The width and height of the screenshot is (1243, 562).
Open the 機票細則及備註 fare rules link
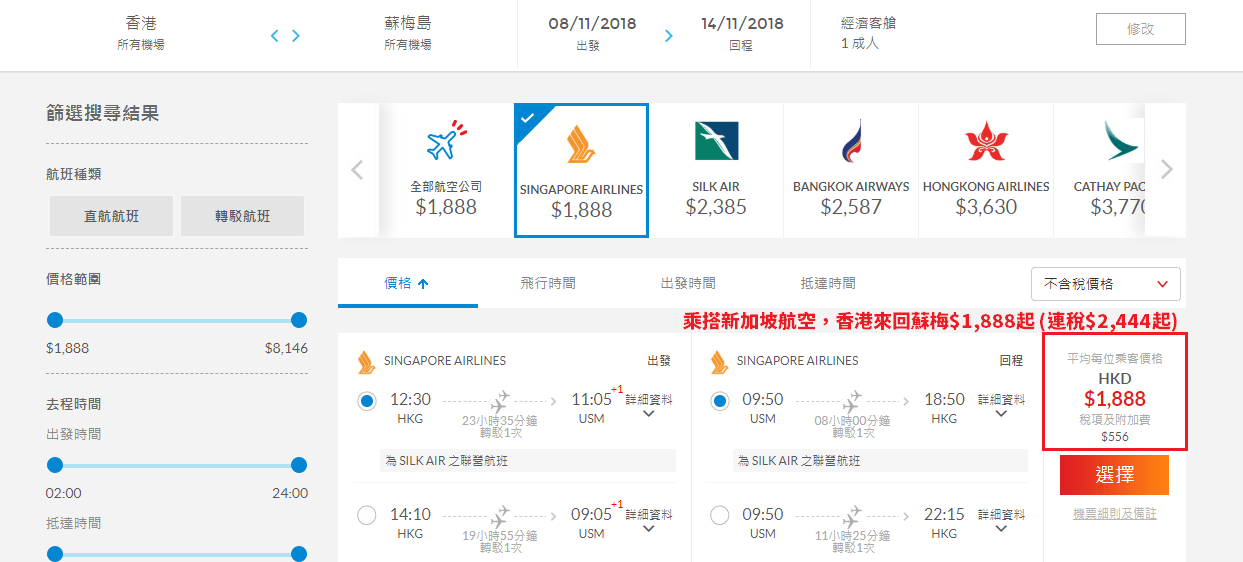1114,513
